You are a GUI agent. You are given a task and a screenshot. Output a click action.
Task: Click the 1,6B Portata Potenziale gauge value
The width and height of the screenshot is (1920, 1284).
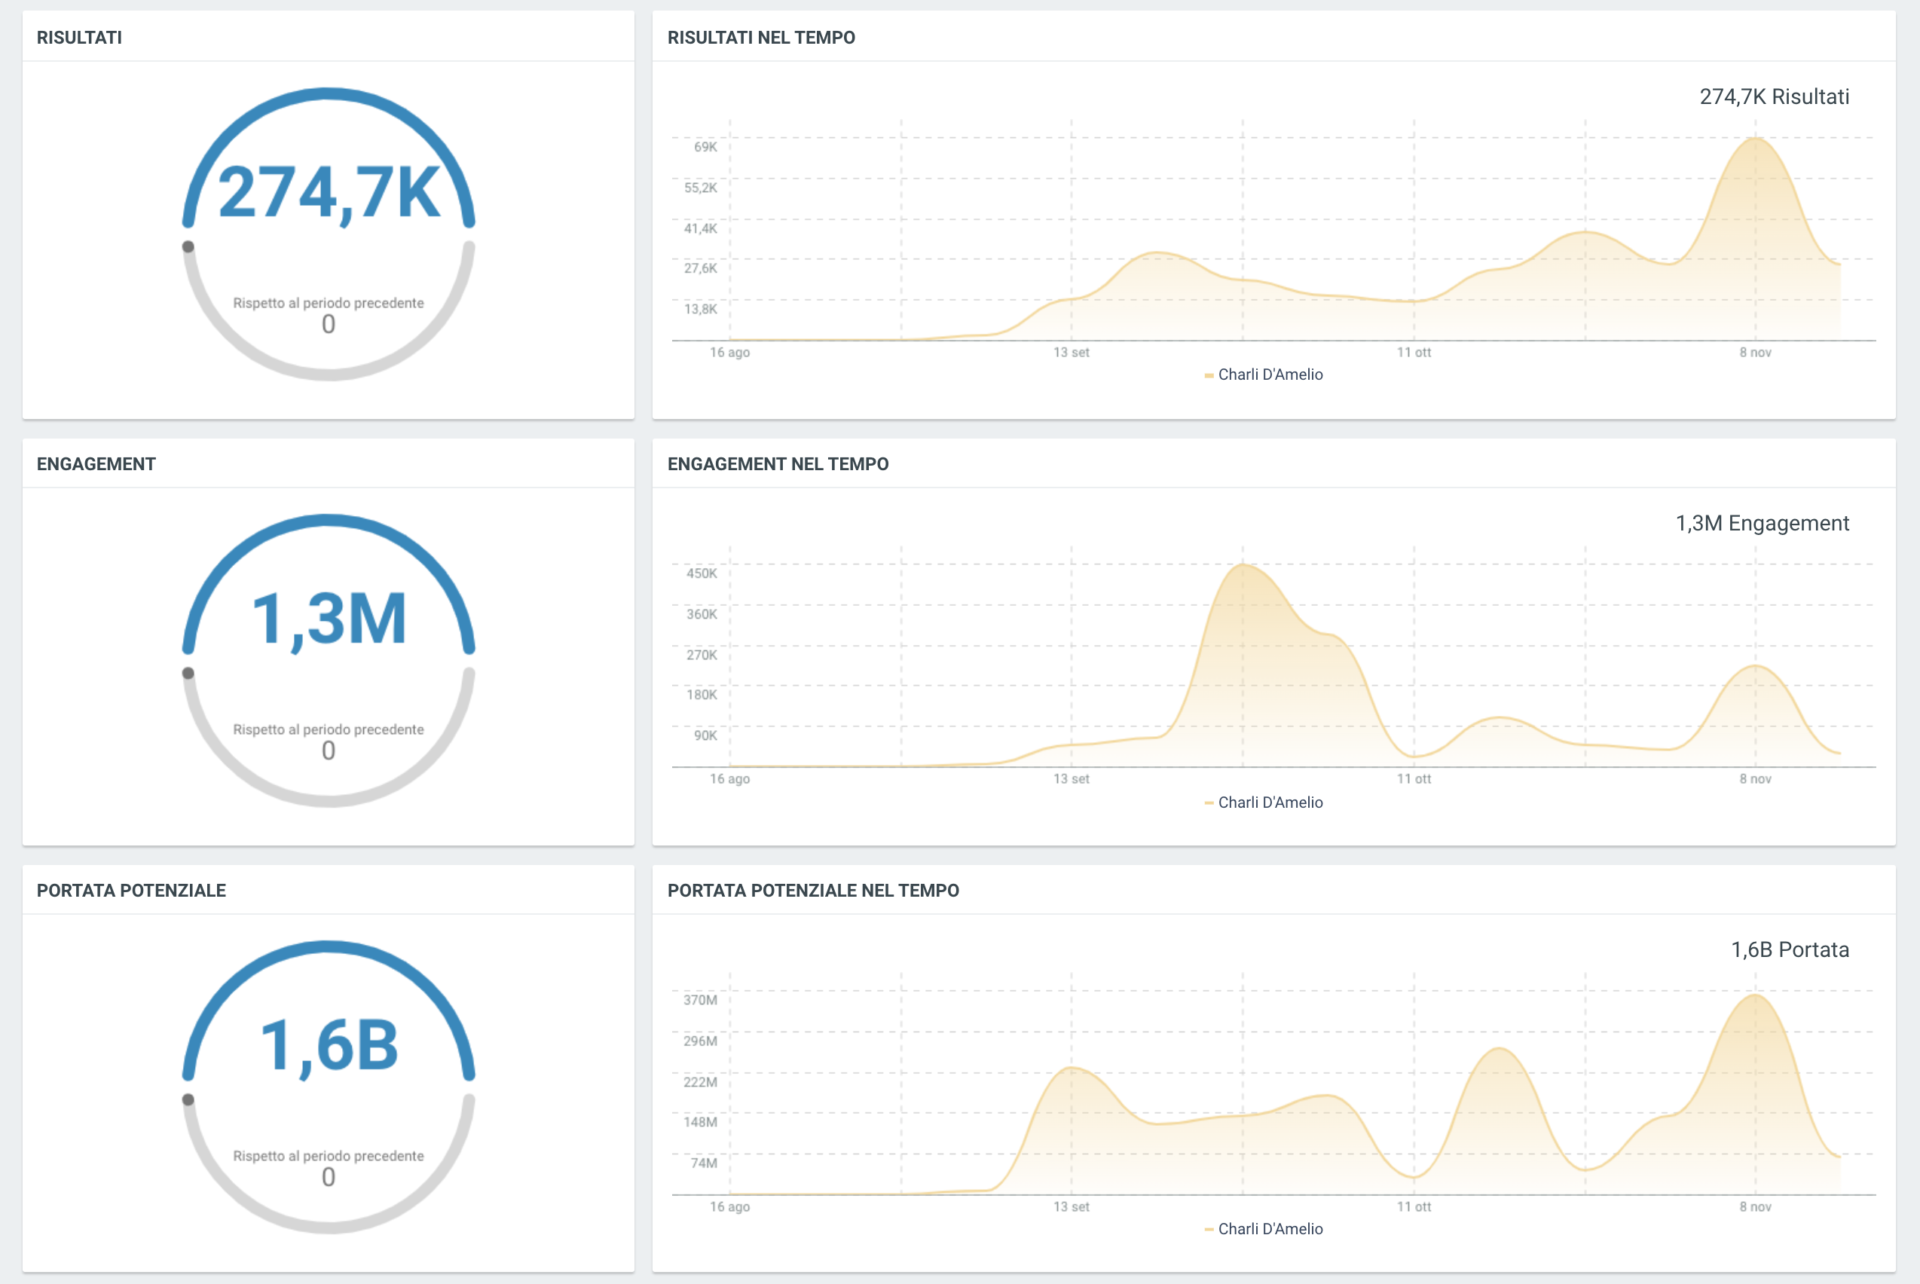point(329,1046)
